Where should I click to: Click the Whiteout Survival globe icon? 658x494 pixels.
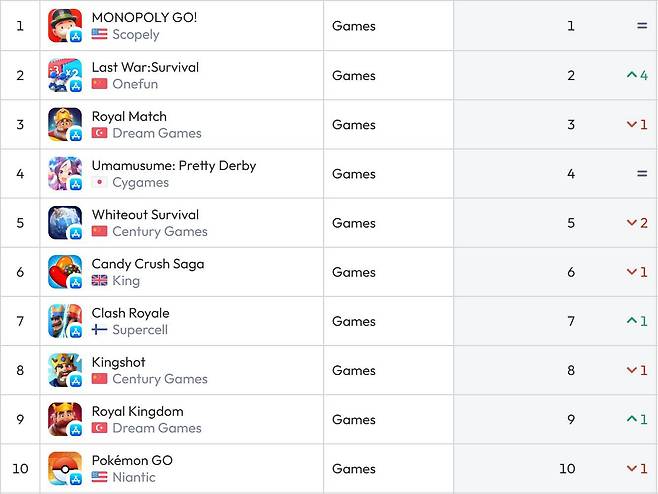click(65, 222)
